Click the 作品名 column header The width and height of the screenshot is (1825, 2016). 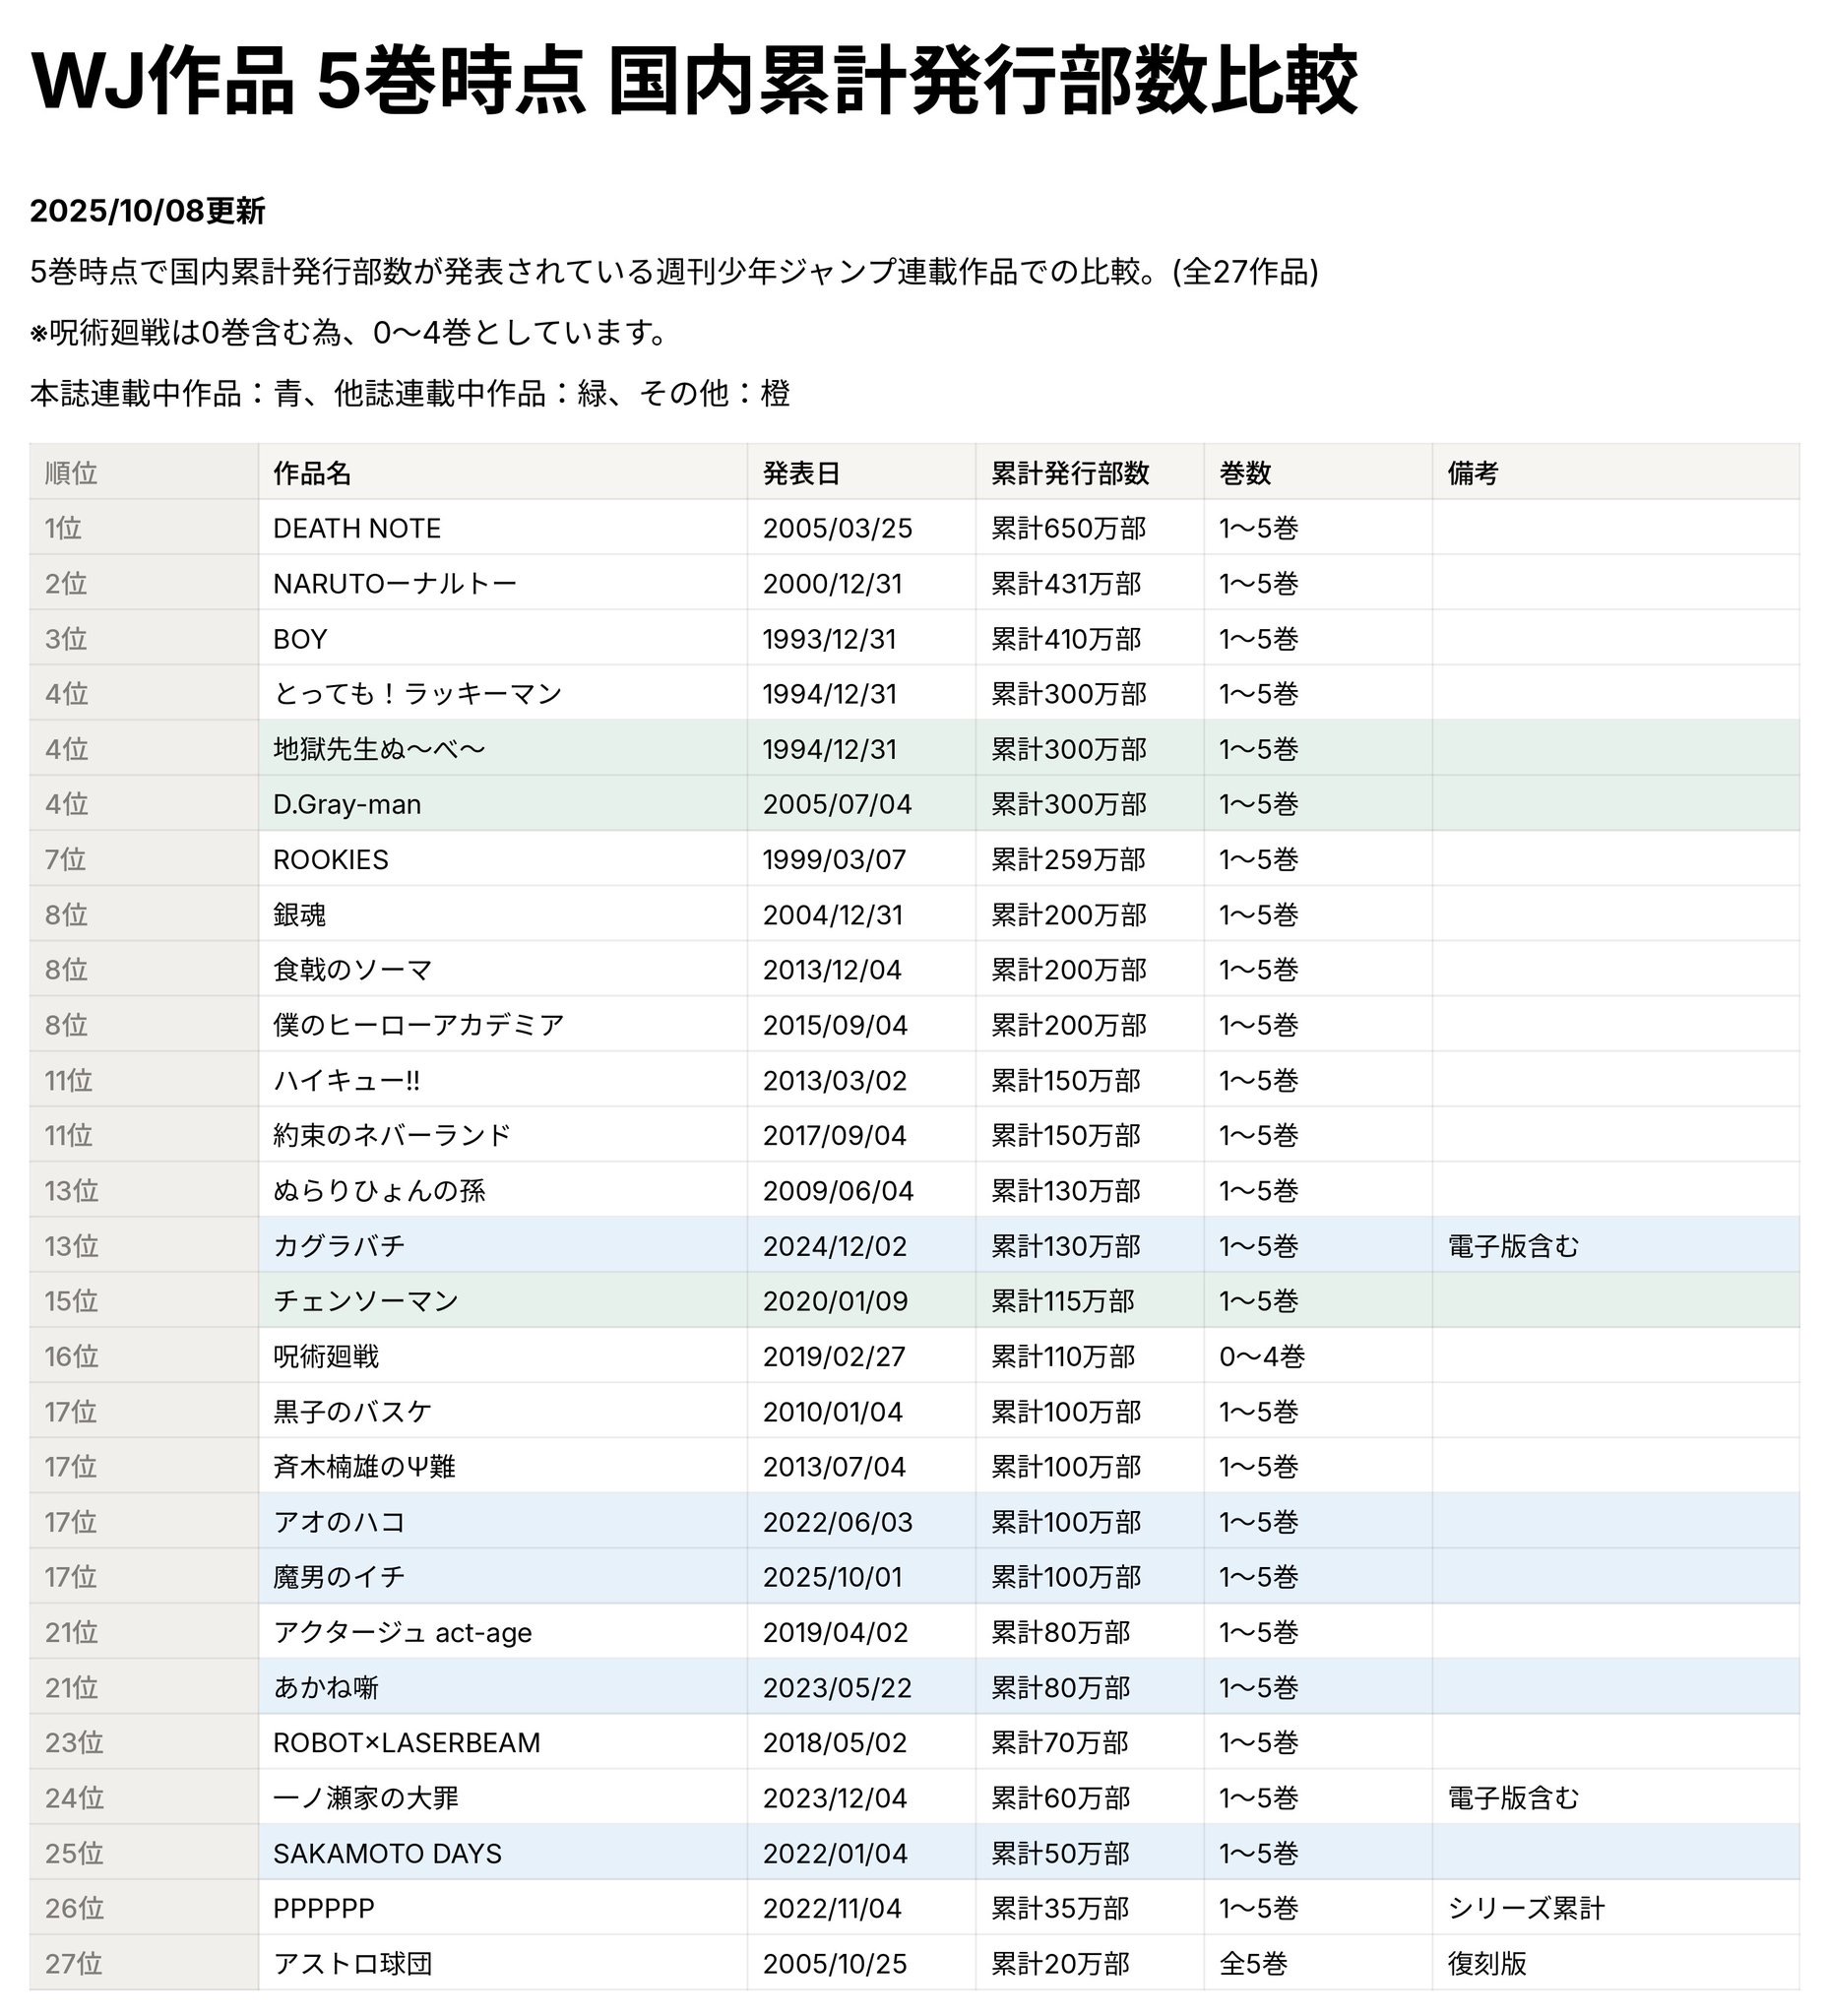[312, 473]
